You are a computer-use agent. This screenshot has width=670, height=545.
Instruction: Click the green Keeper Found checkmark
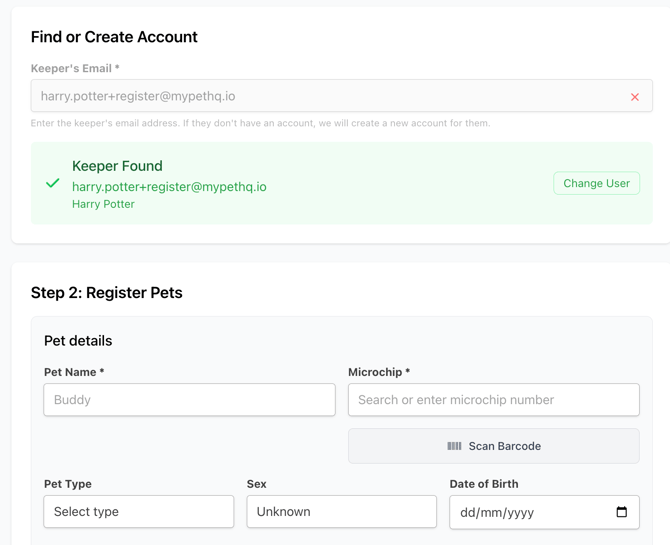(53, 183)
